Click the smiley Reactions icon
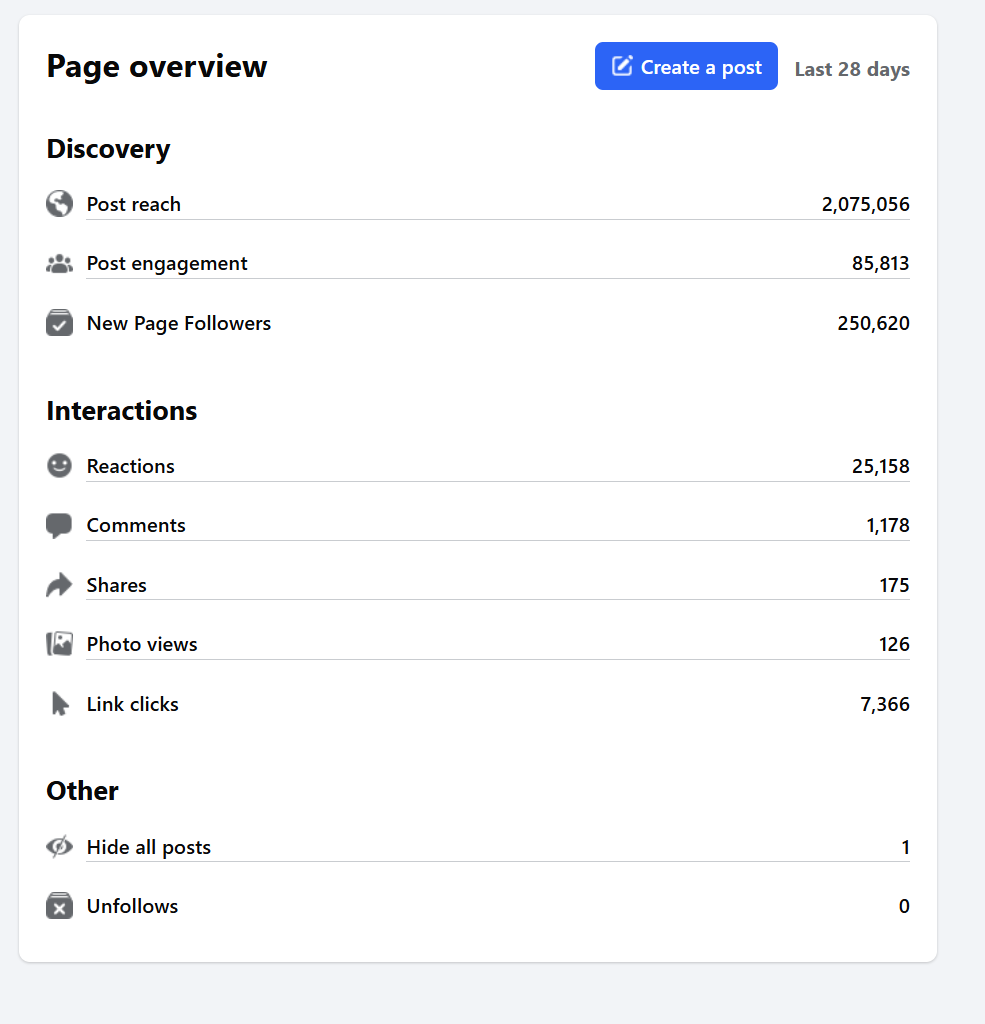Viewport: 985px width, 1024px height. (x=60, y=466)
